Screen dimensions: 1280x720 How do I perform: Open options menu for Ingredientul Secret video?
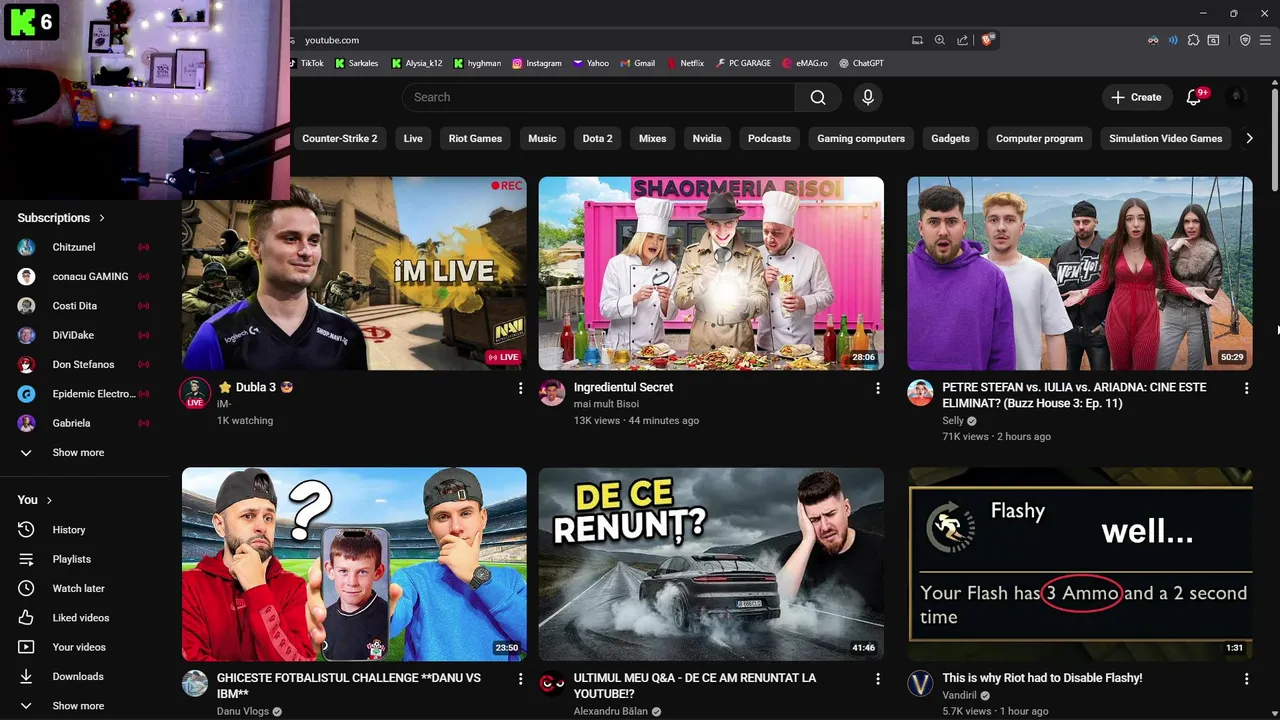(x=877, y=388)
